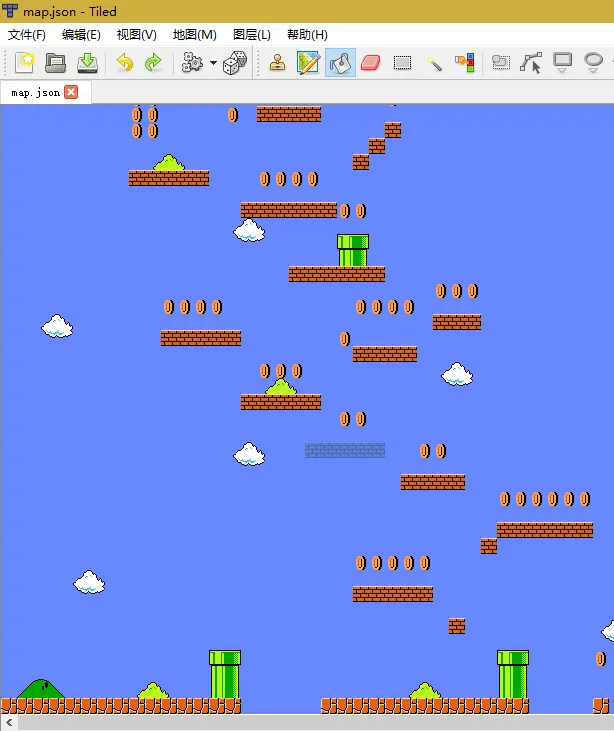Open a file with the folder icon
Screen dimensions: 614x731
pos(55,62)
